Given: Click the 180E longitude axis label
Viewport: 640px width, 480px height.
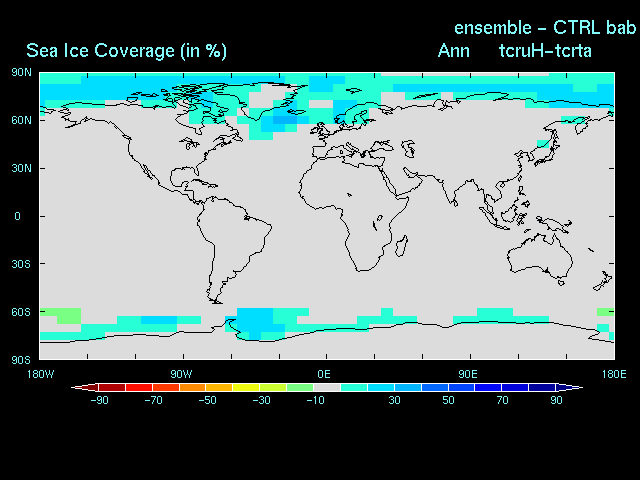Looking at the screenshot, I should click(x=613, y=373).
